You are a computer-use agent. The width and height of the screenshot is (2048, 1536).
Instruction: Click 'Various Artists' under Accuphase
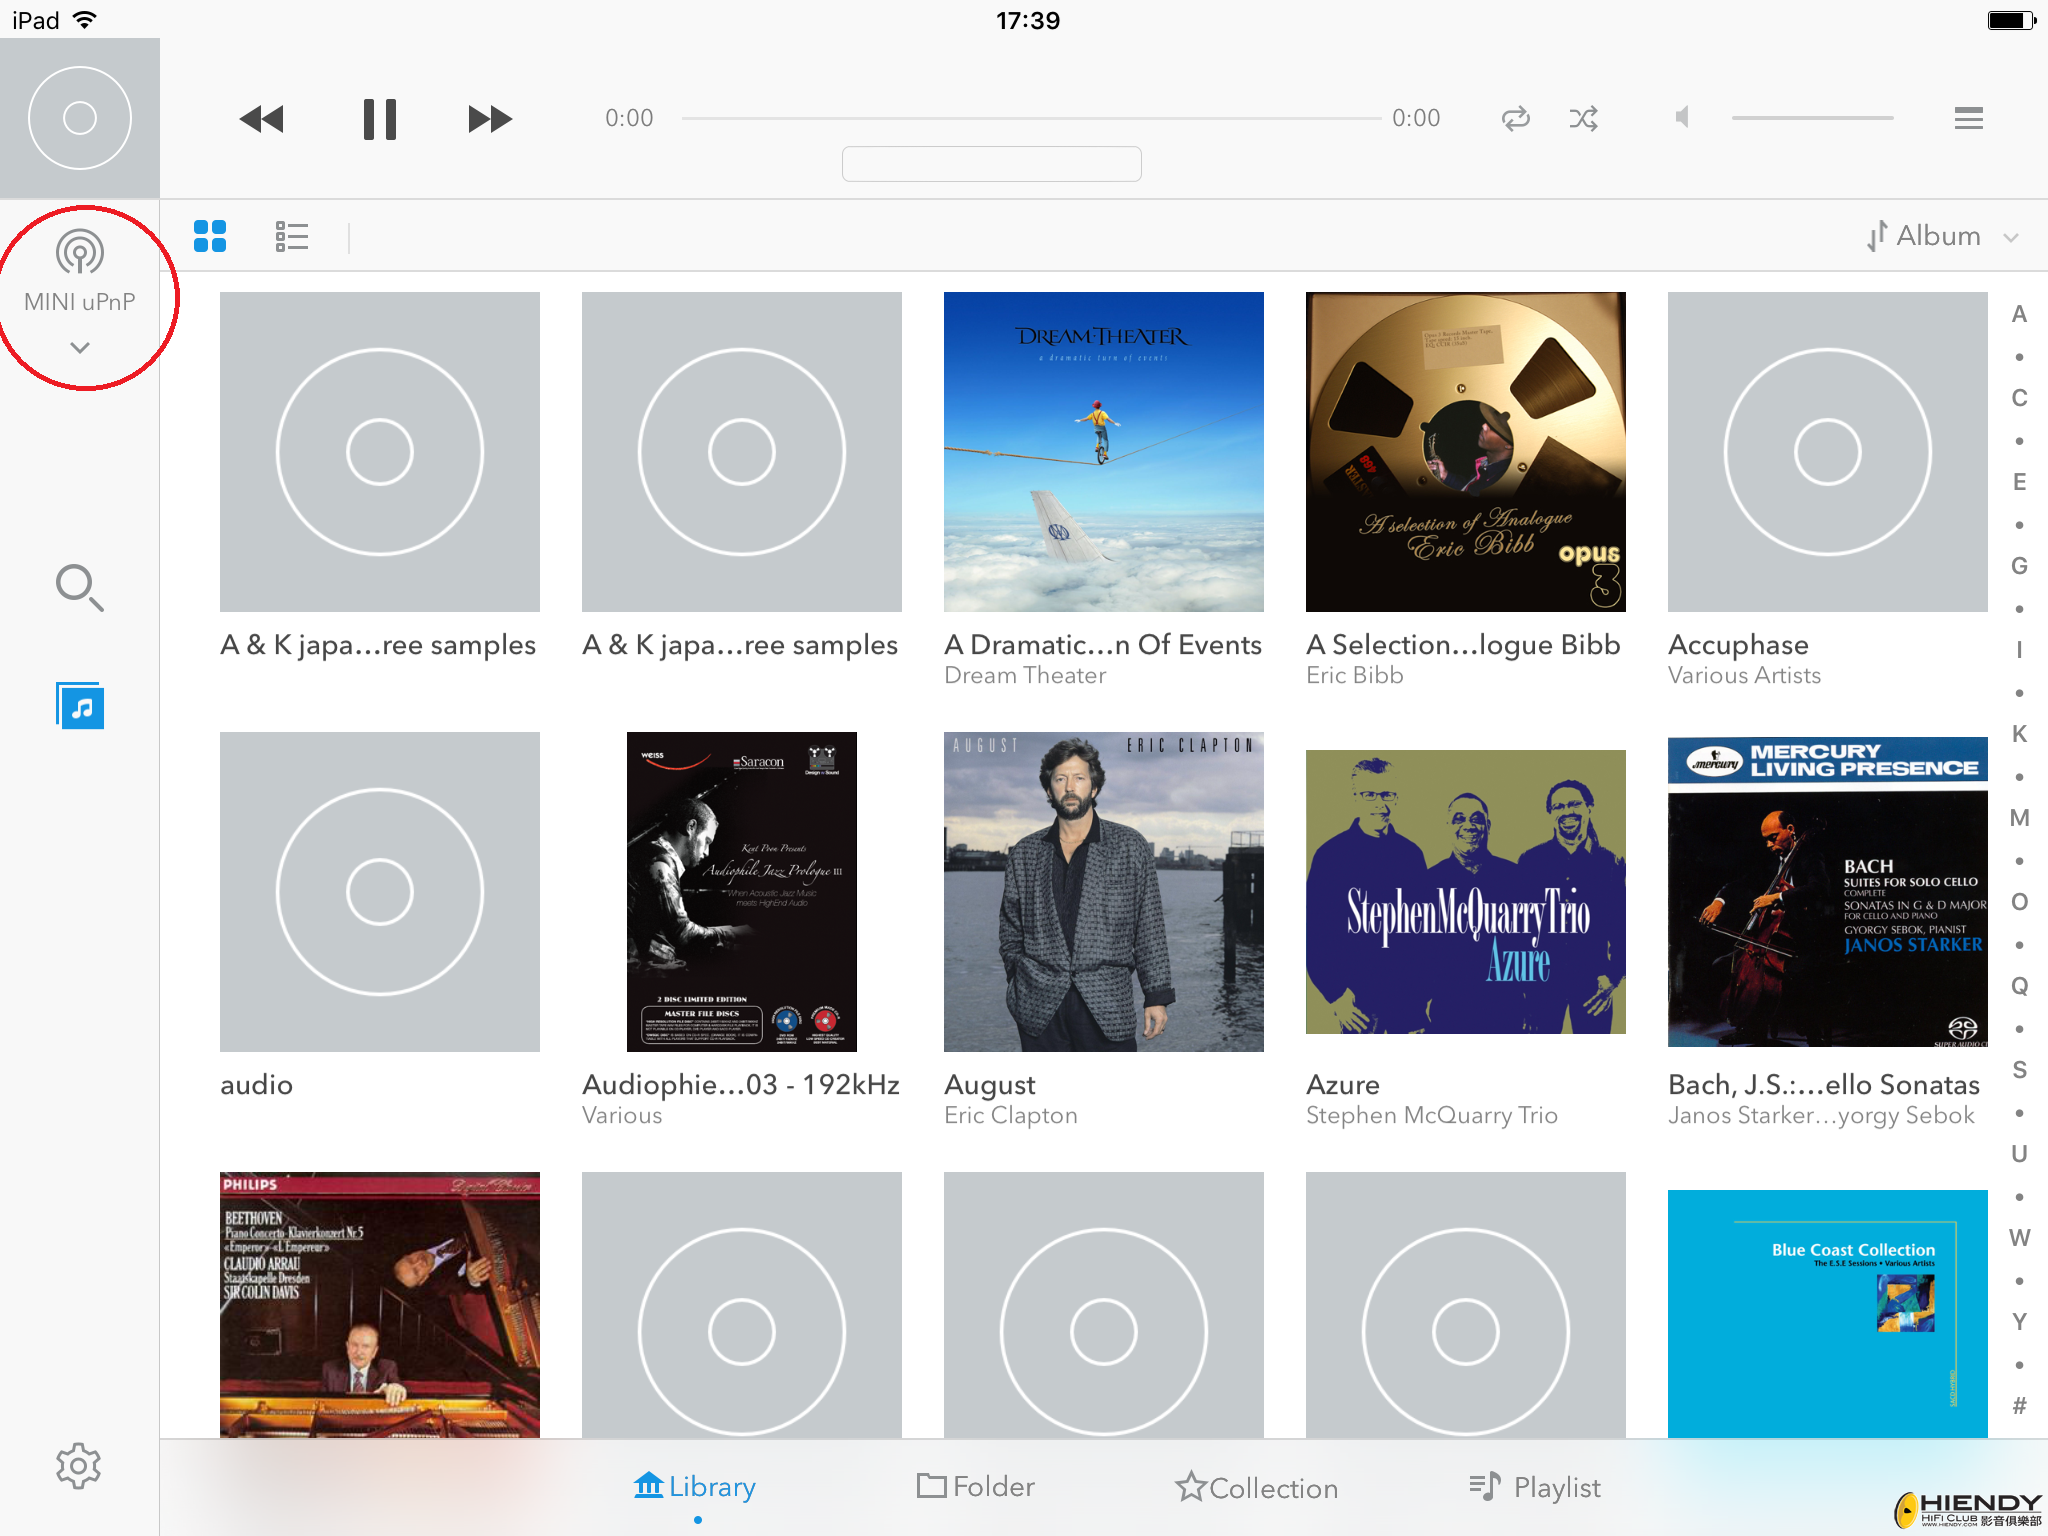[x=1745, y=676]
